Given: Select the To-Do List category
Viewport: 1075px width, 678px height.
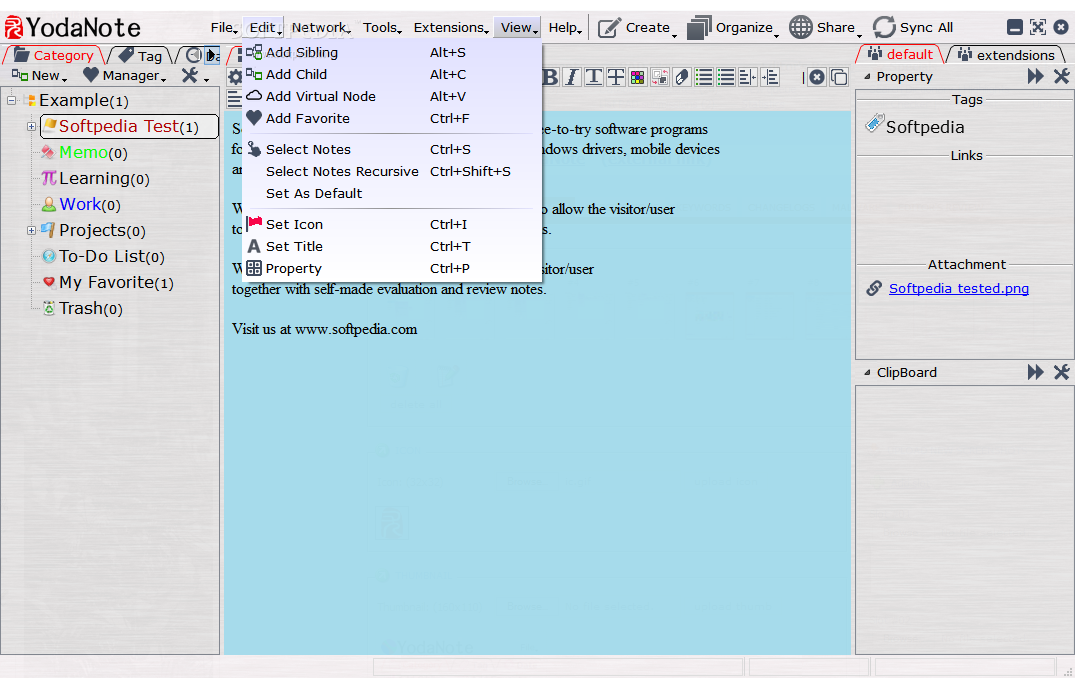Looking at the screenshot, I should [x=103, y=256].
